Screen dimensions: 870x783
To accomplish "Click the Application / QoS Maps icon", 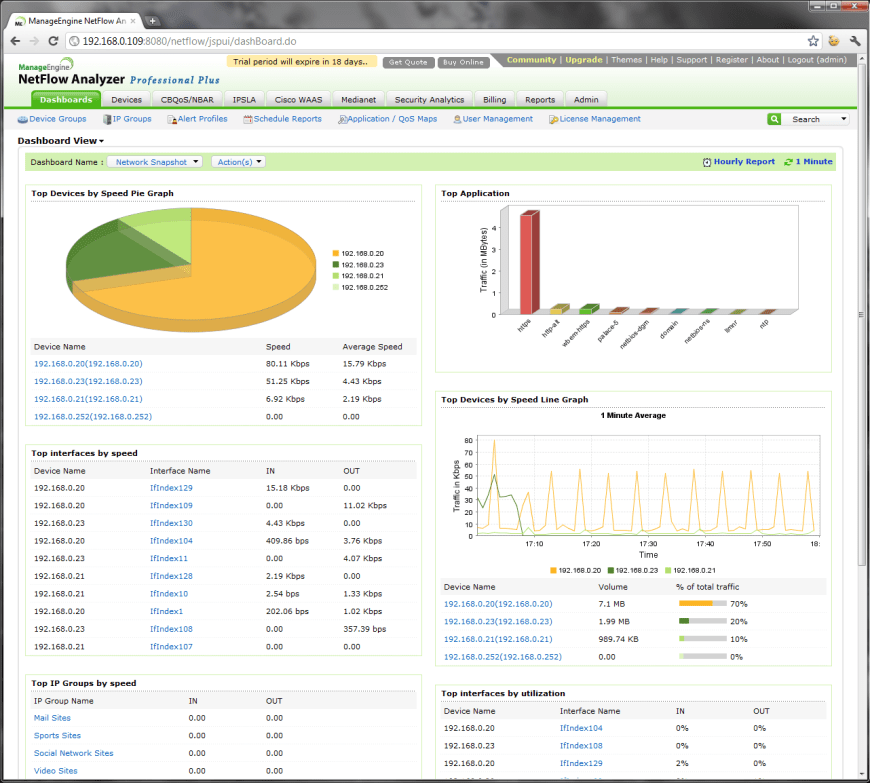I will (x=343, y=119).
